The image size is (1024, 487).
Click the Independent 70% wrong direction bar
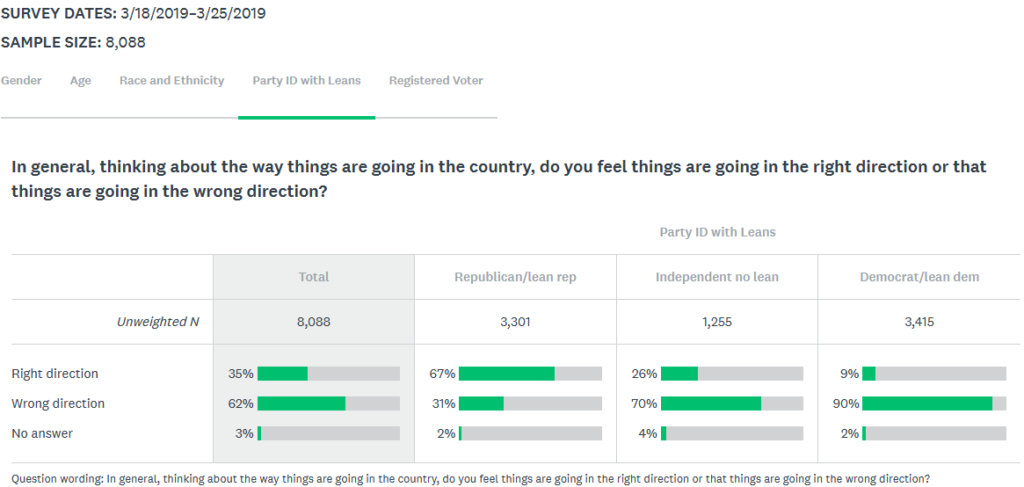pos(732,403)
